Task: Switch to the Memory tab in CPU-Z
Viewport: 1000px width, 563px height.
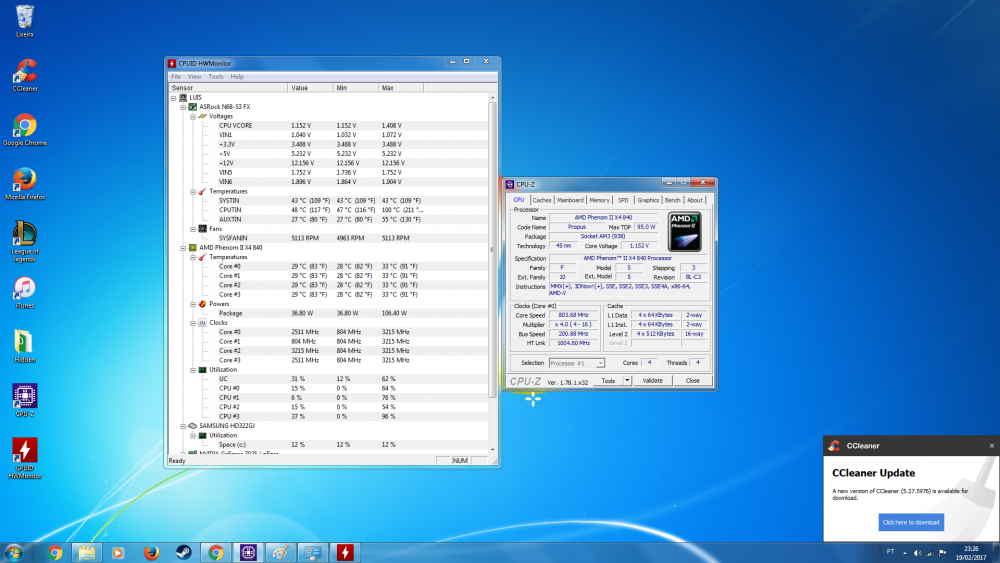Action: (x=599, y=200)
